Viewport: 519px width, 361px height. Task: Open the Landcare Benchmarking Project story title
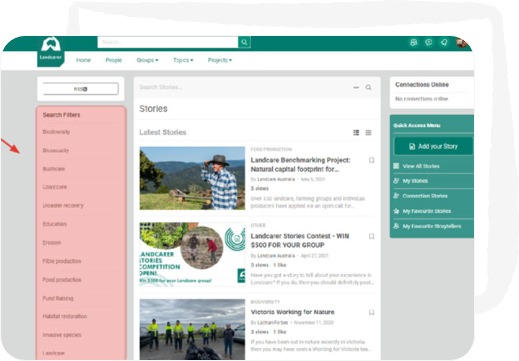coord(300,165)
